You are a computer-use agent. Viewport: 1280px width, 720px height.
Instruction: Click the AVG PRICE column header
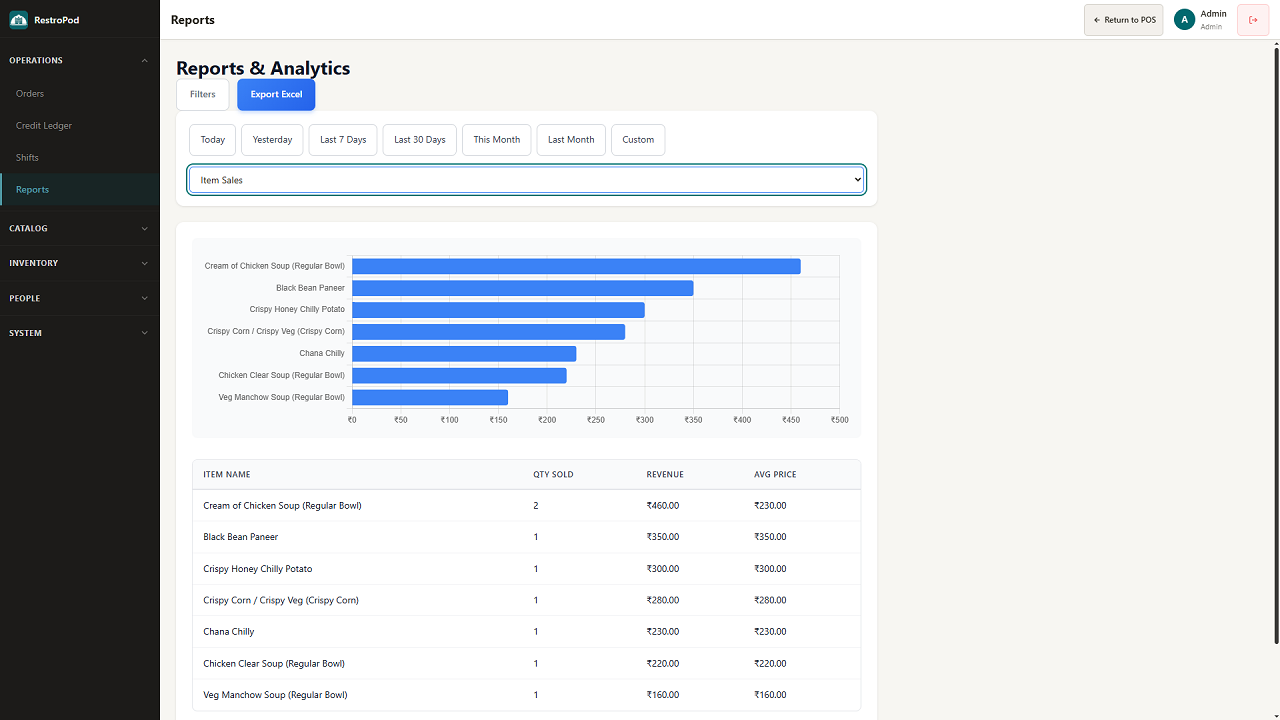[x=775, y=475]
